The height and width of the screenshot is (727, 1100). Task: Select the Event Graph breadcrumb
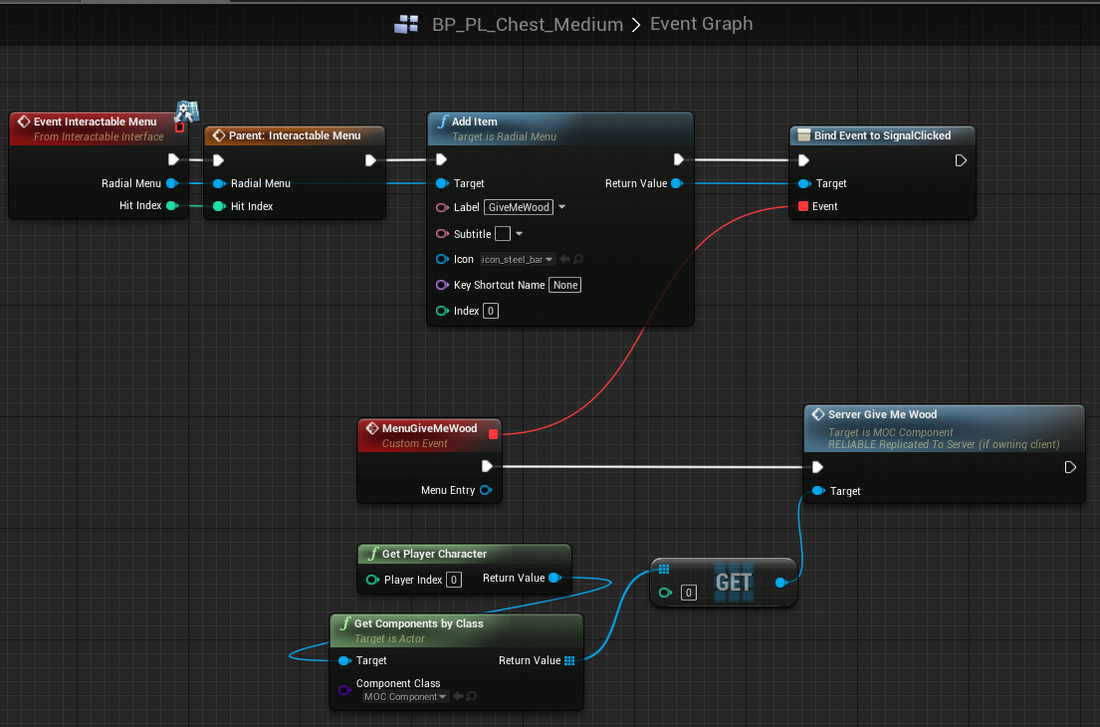(x=701, y=24)
